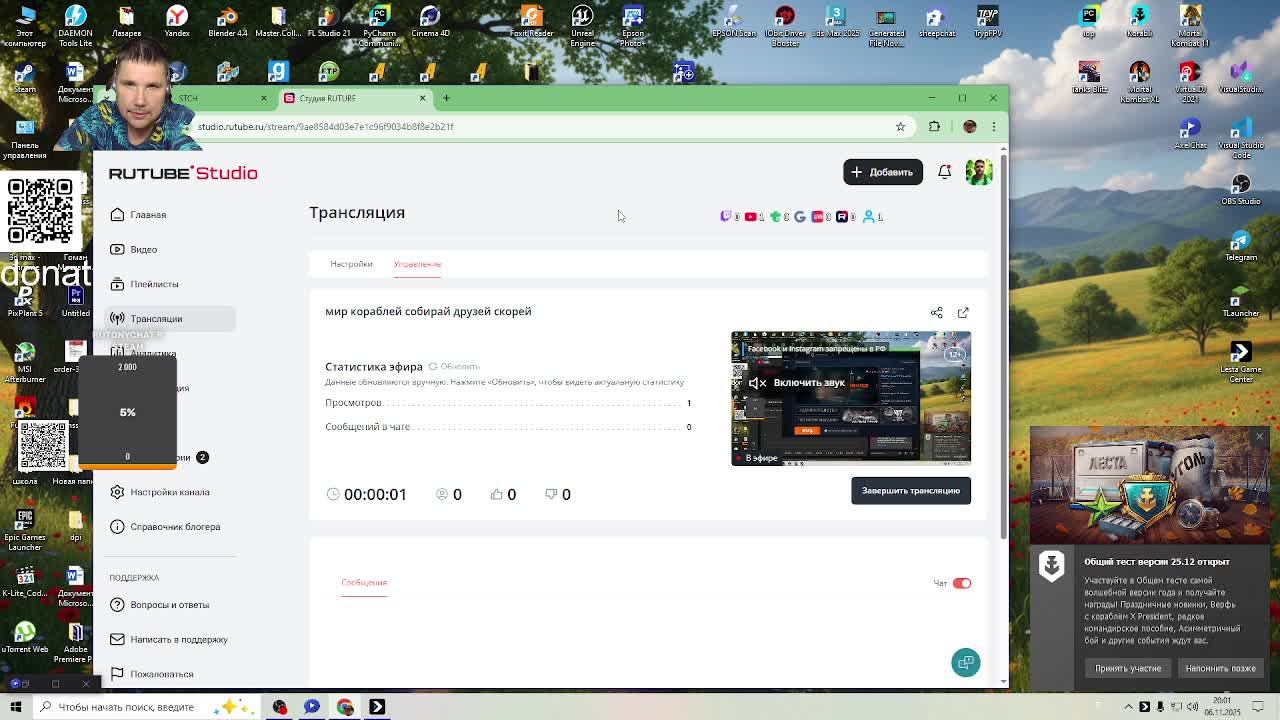Click Принять участие in Lesta notification
1280x720 pixels.
(x=1128, y=668)
